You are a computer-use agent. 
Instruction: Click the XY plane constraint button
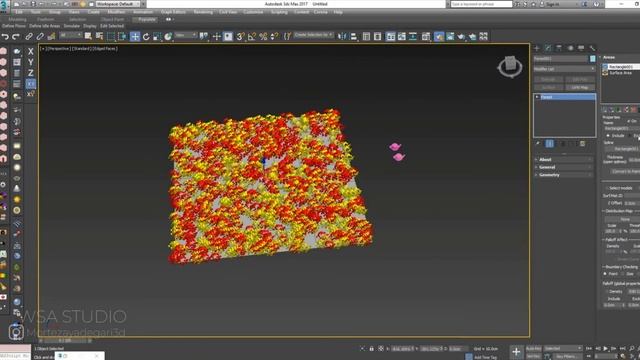click(31, 84)
